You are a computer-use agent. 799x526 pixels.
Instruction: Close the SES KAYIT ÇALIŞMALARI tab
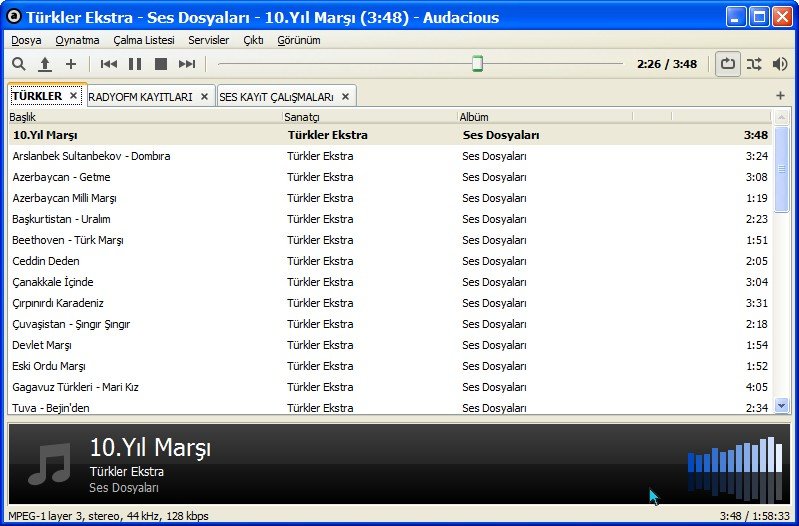[345, 97]
